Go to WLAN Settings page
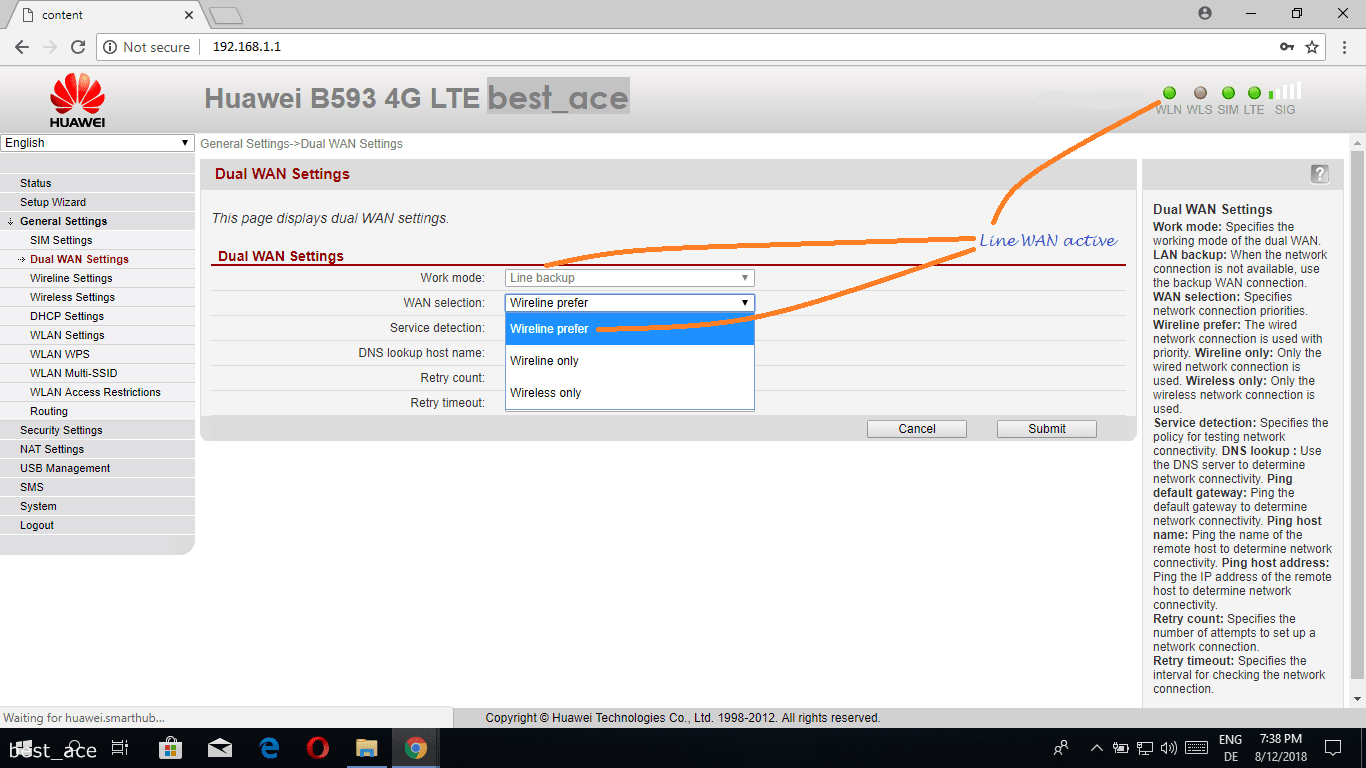The image size is (1366, 768). [67, 335]
